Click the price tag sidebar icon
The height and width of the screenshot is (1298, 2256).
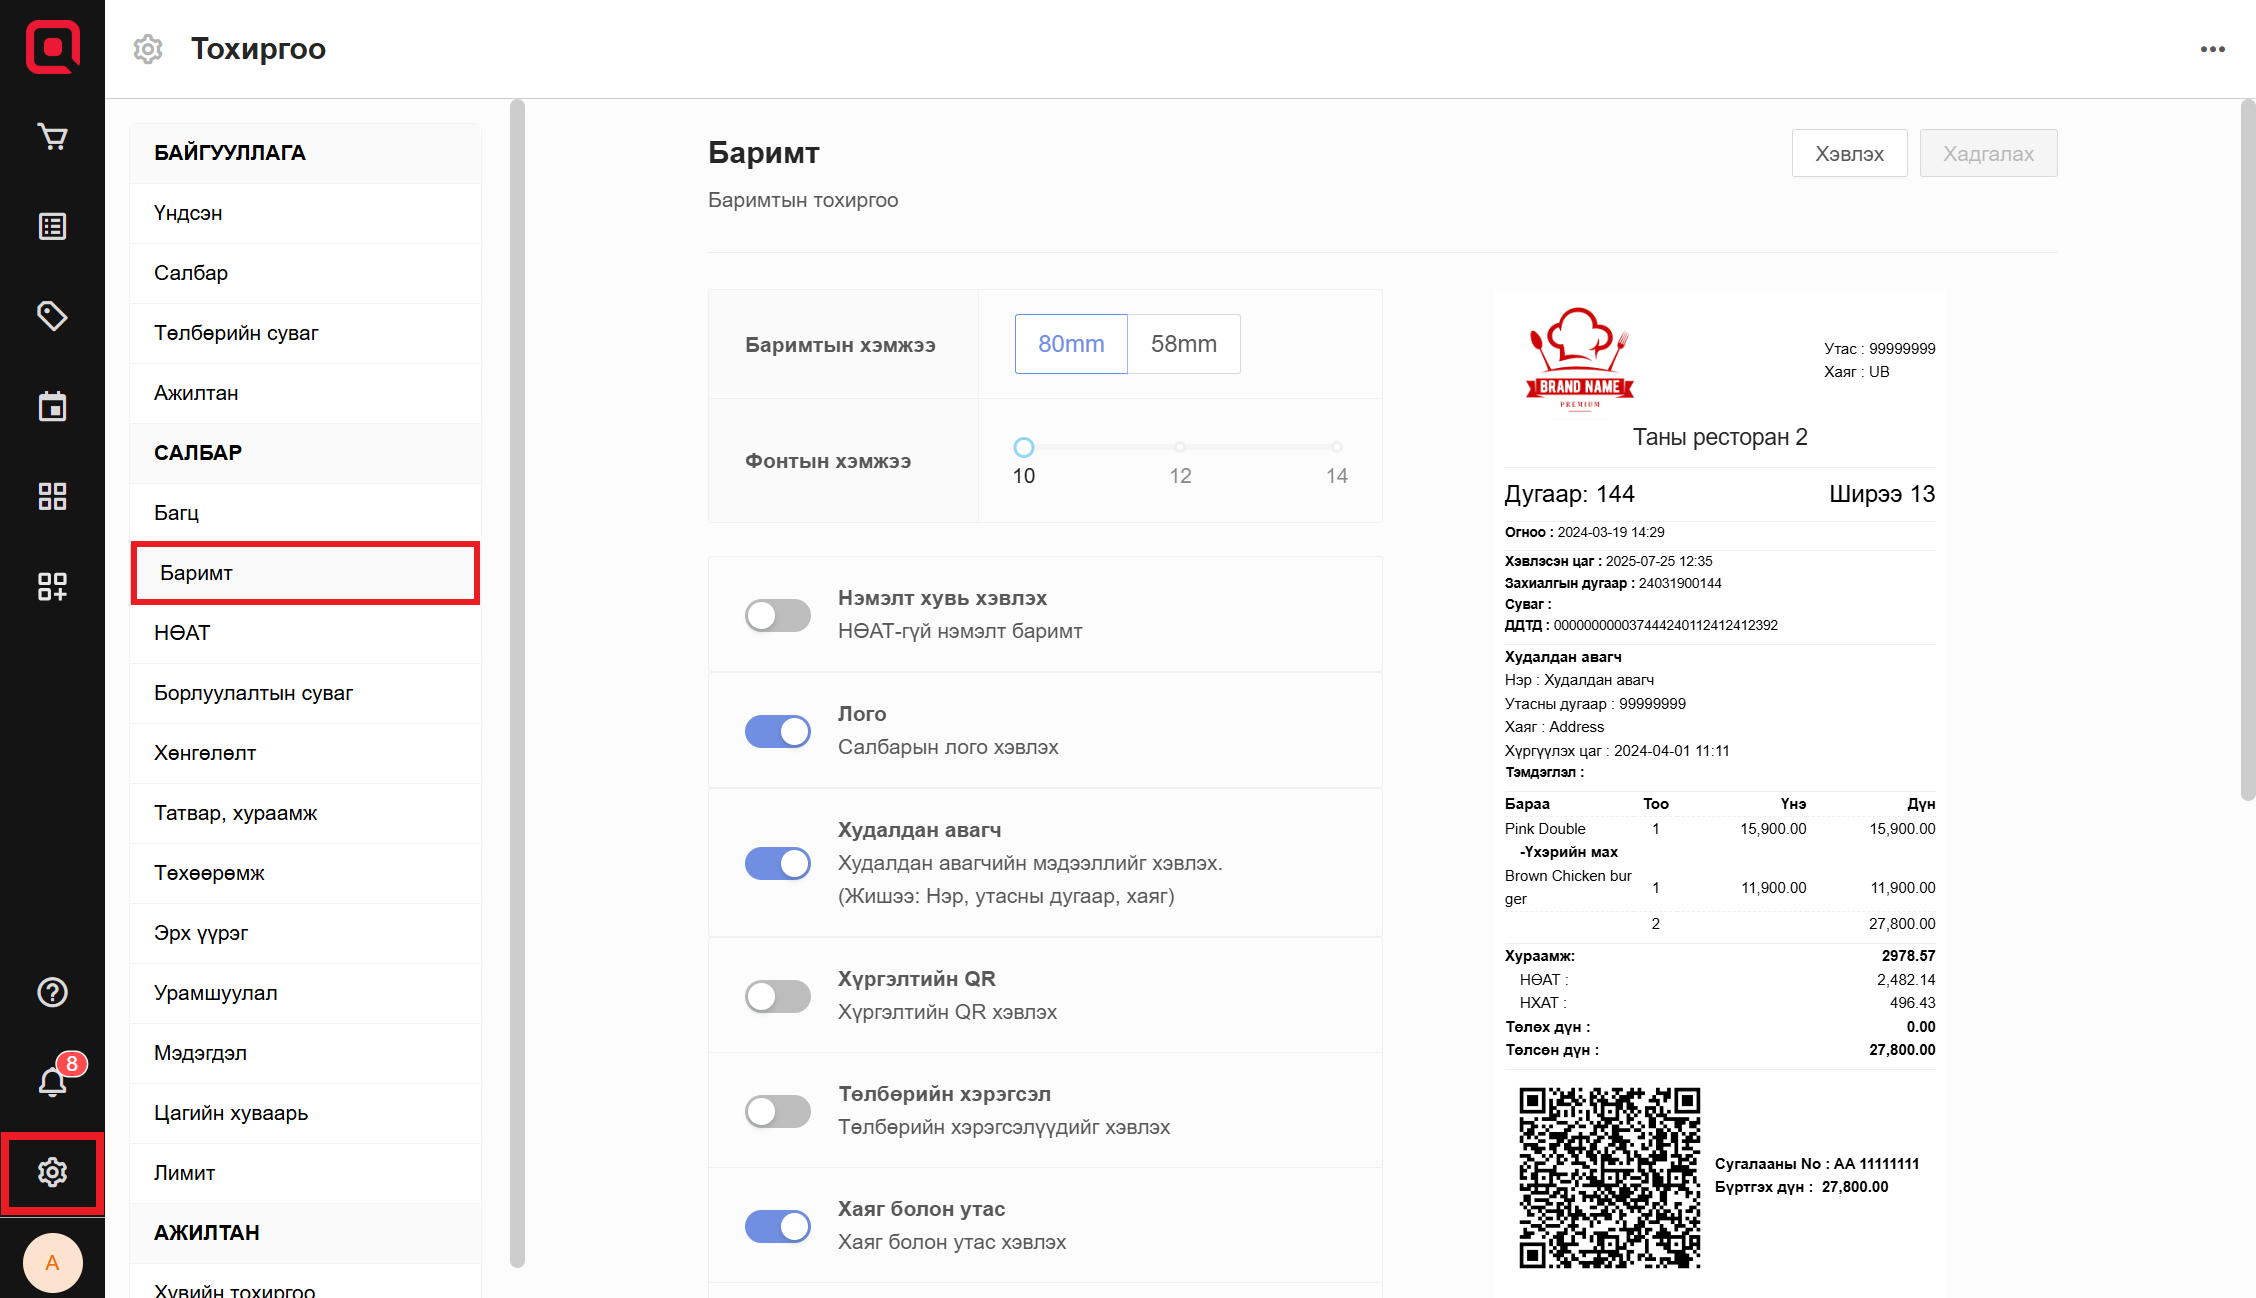click(x=52, y=316)
